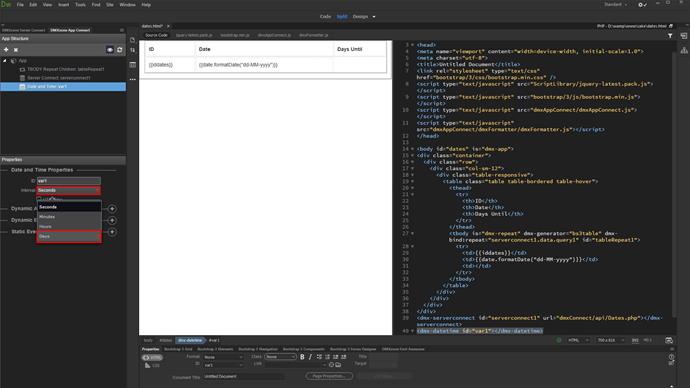
Task: Select the Source Code related-file tab
Action: point(156,35)
